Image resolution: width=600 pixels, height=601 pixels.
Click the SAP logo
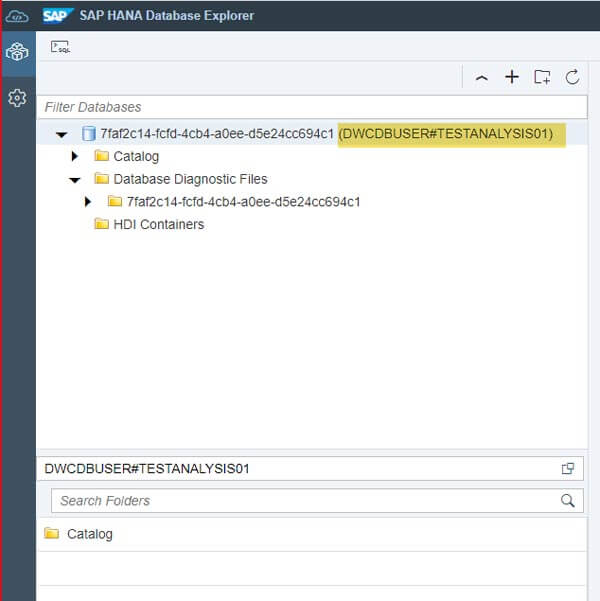57,16
